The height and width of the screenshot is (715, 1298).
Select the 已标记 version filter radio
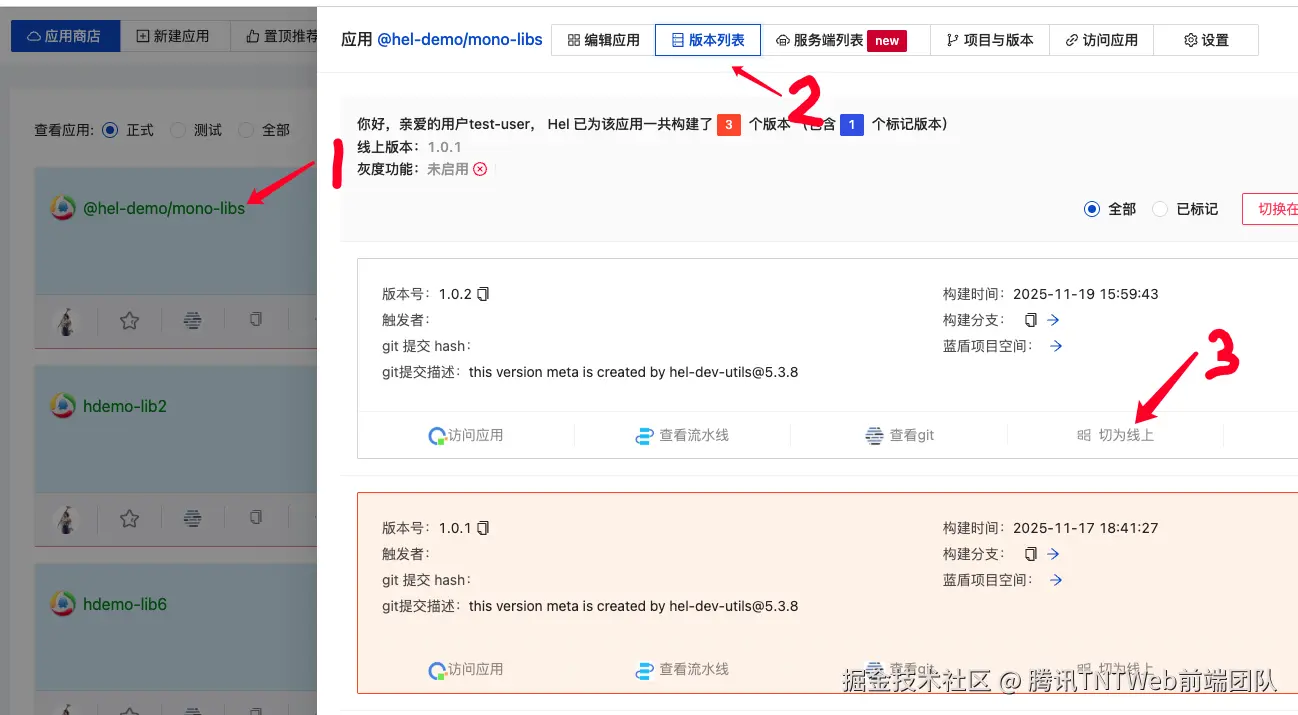(1160, 209)
